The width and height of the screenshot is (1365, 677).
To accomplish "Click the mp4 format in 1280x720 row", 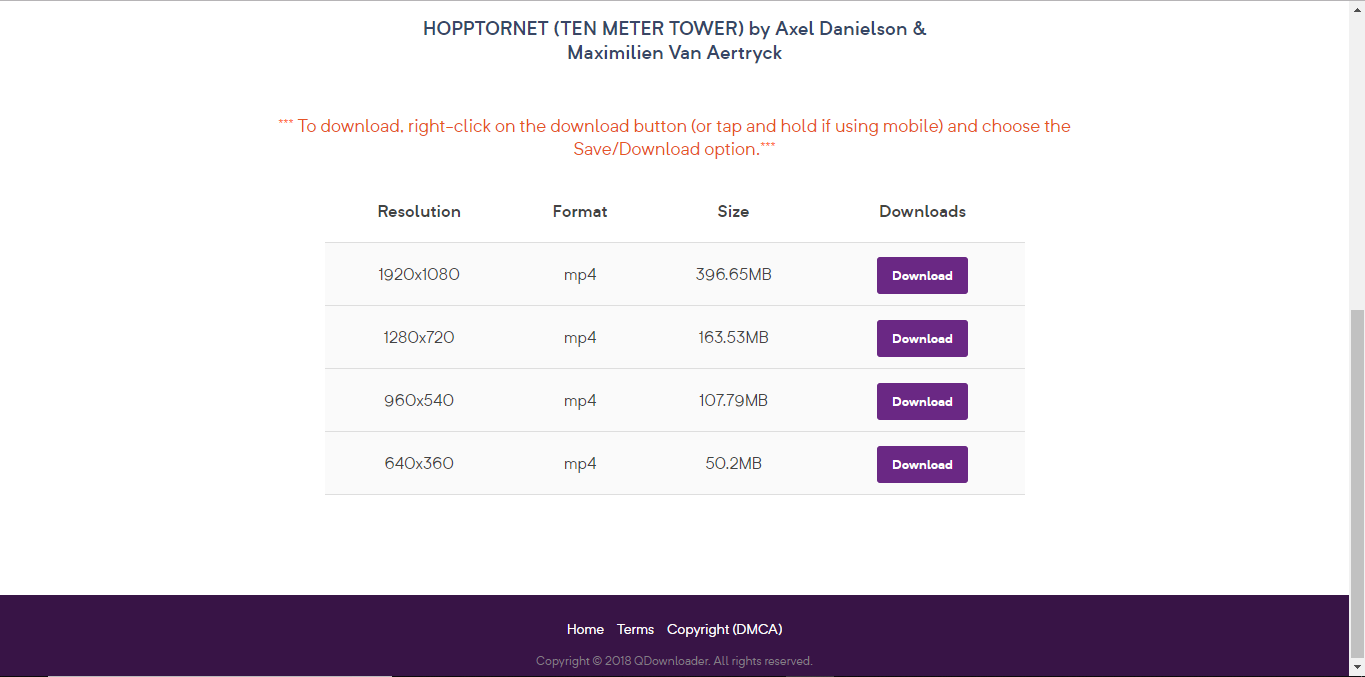I will click(580, 337).
